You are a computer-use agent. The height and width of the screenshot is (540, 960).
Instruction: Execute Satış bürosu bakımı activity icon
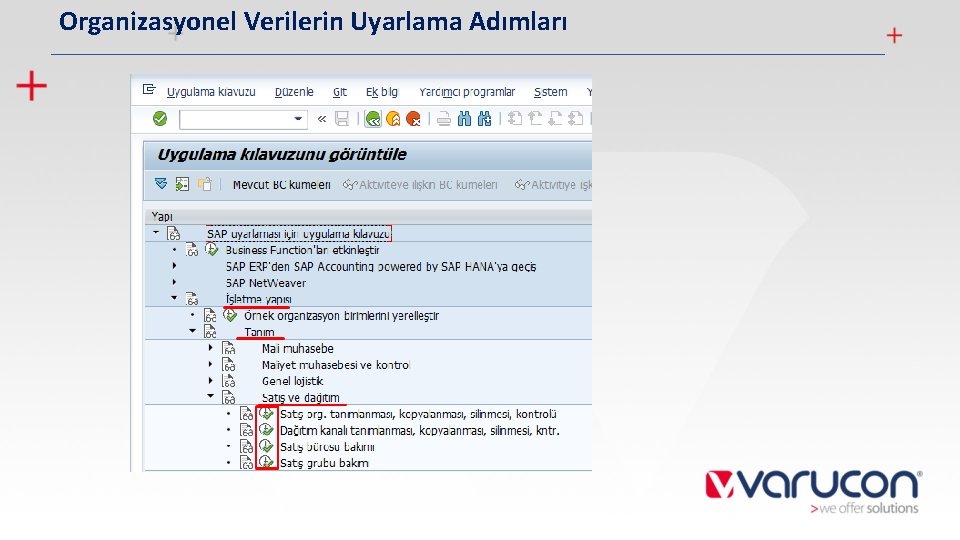tap(266, 446)
